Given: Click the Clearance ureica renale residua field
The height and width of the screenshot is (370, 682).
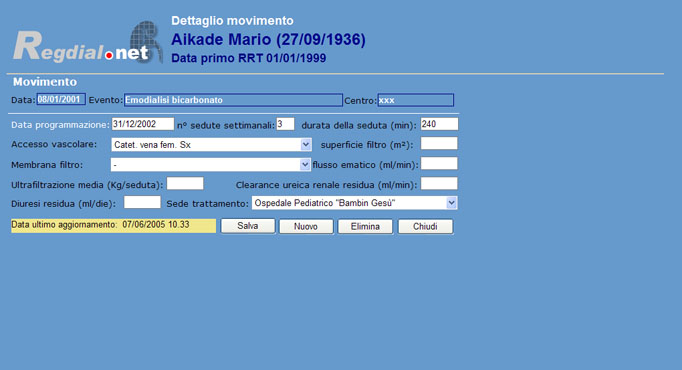Looking at the screenshot, I should (439, 183).
